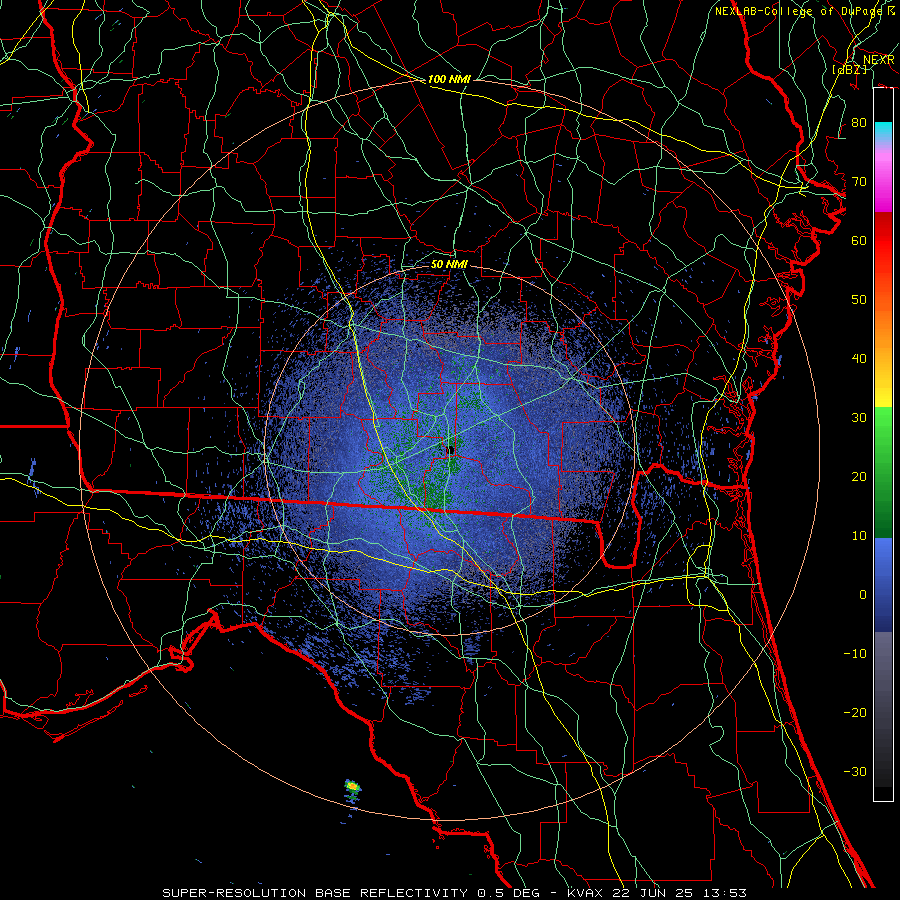Click the black radar site marker at center

click(x=451, y=449)
